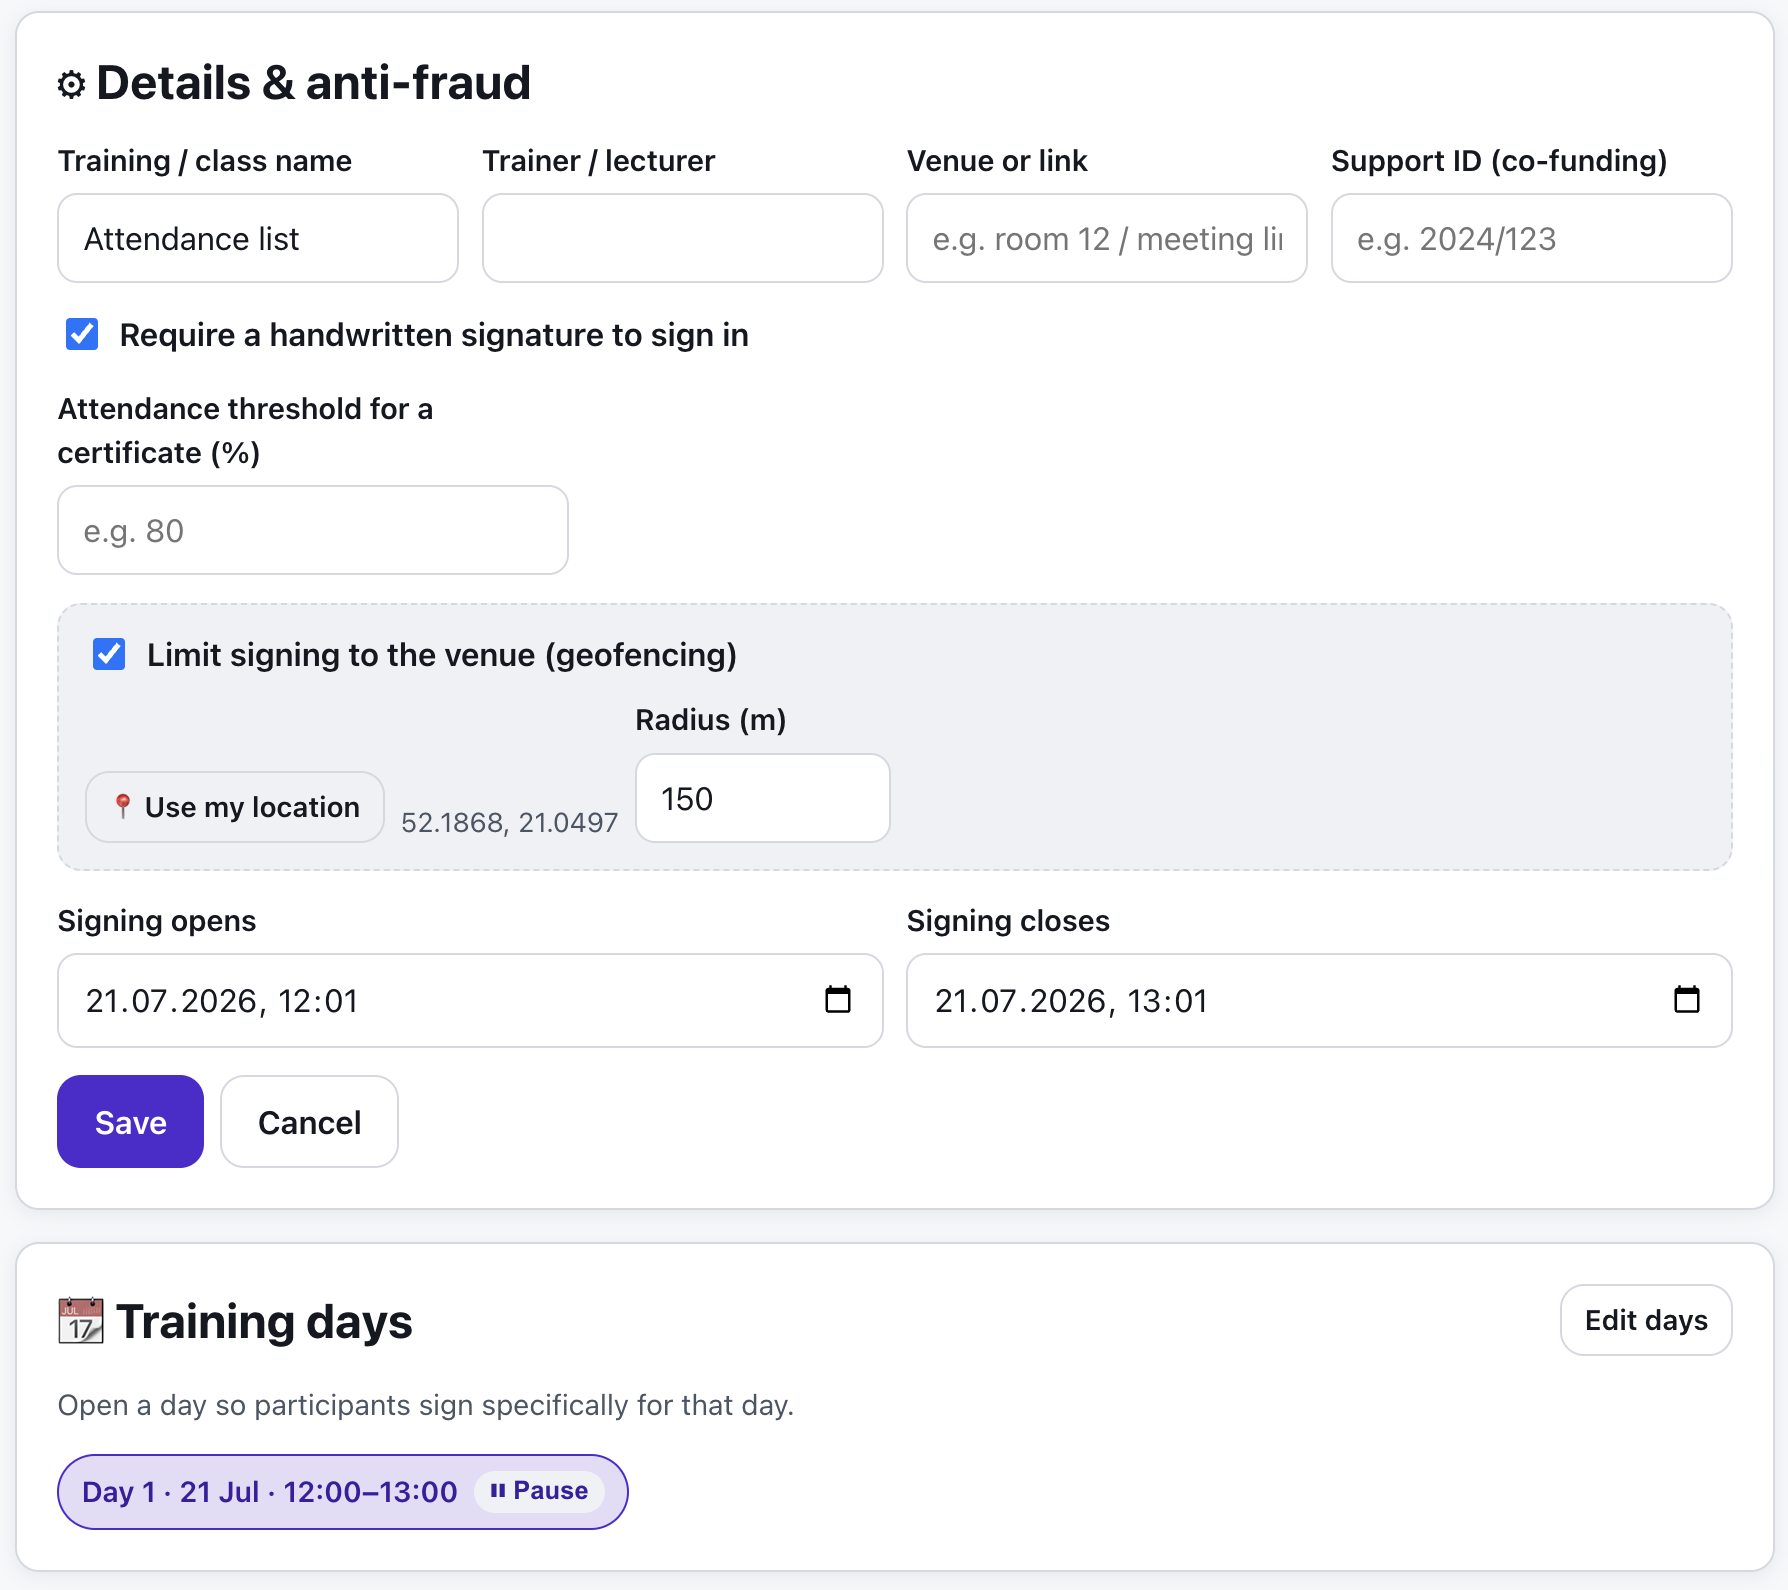Save the details form
Image resolution: width=1788 pixels, height=1590 pixels.
[x=130, y=1121]
